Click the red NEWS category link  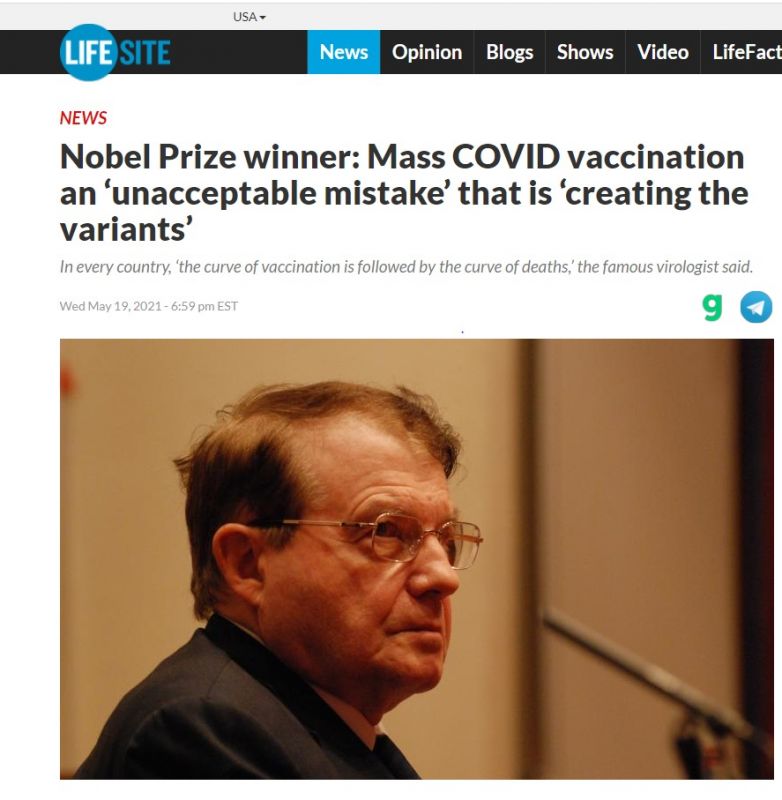click(83, 118)
